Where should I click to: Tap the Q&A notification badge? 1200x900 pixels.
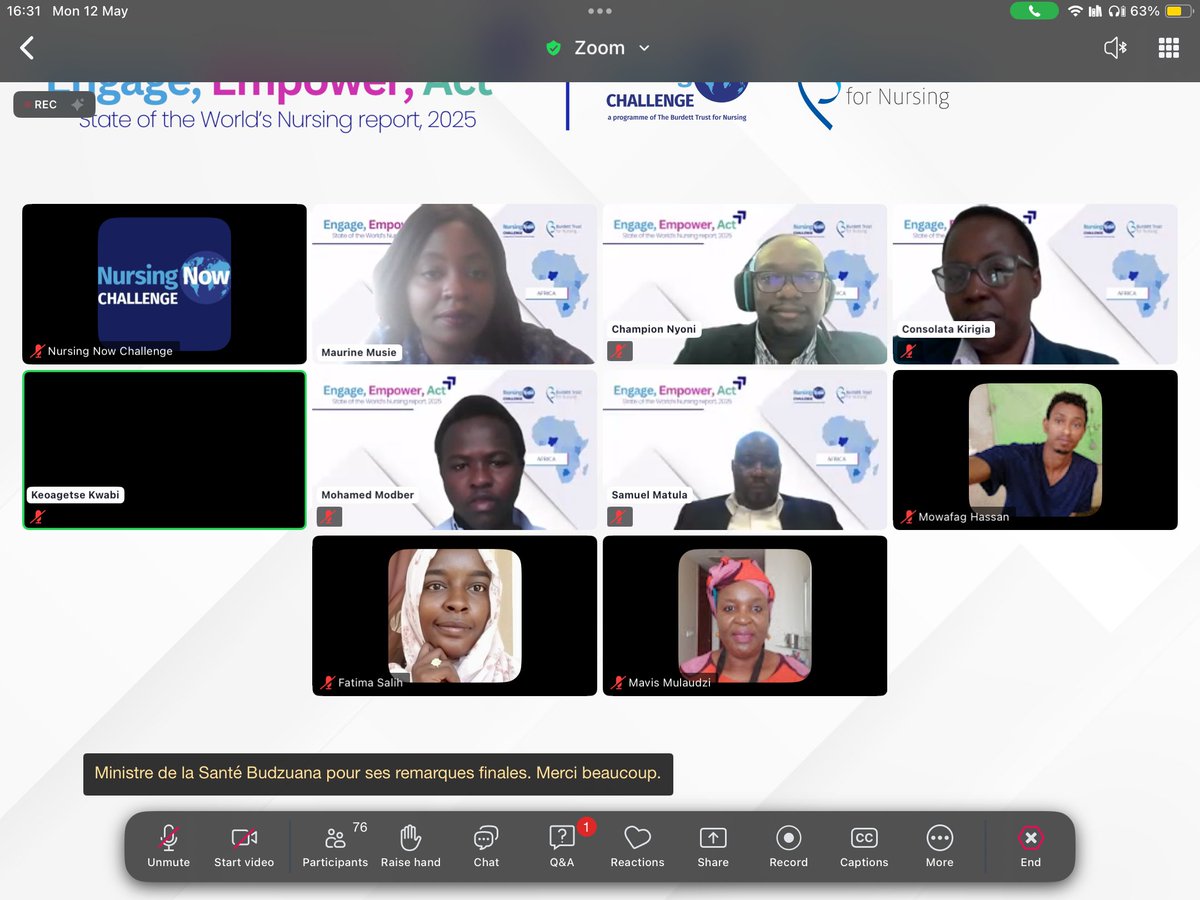click(x=586, y=827)
